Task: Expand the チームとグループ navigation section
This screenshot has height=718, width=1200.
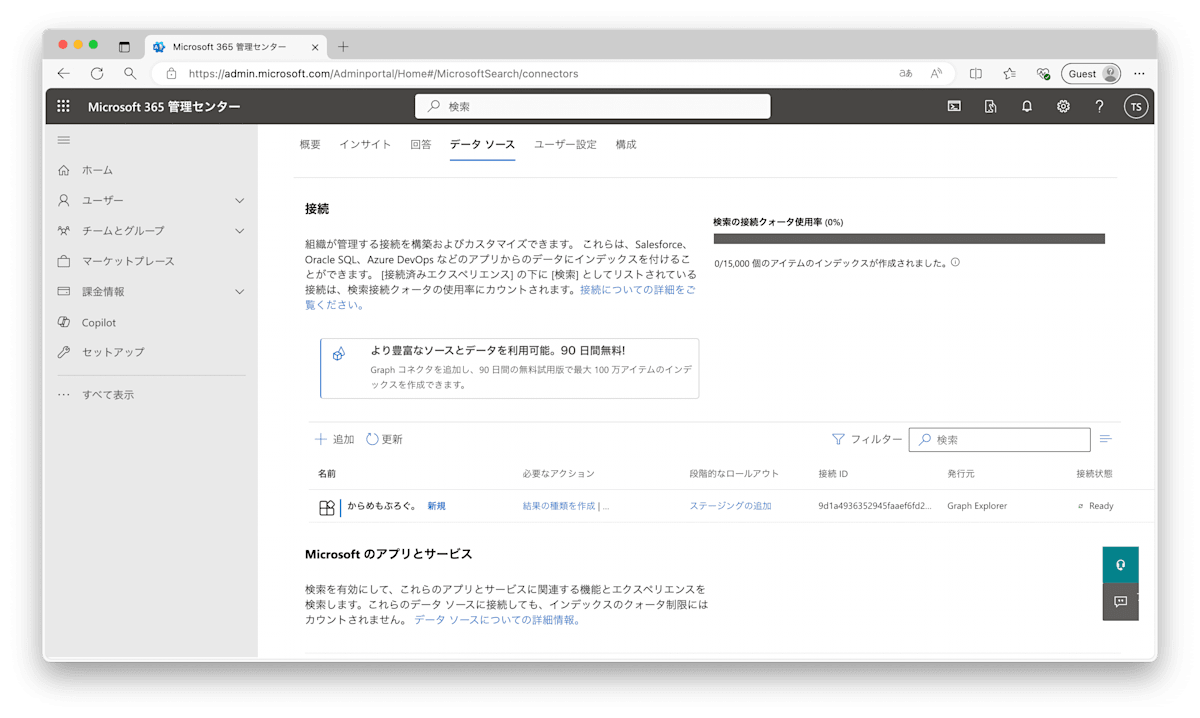Action: tap(239, 231)
